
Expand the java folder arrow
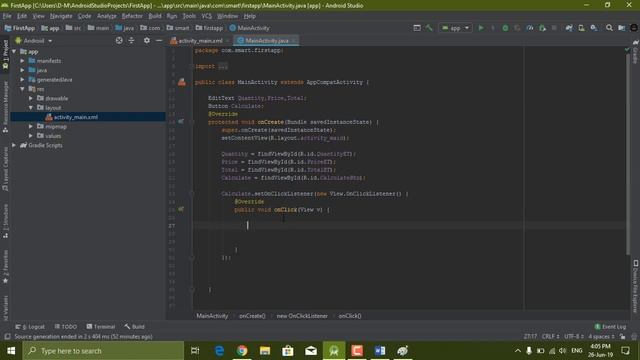pos(22,70)
